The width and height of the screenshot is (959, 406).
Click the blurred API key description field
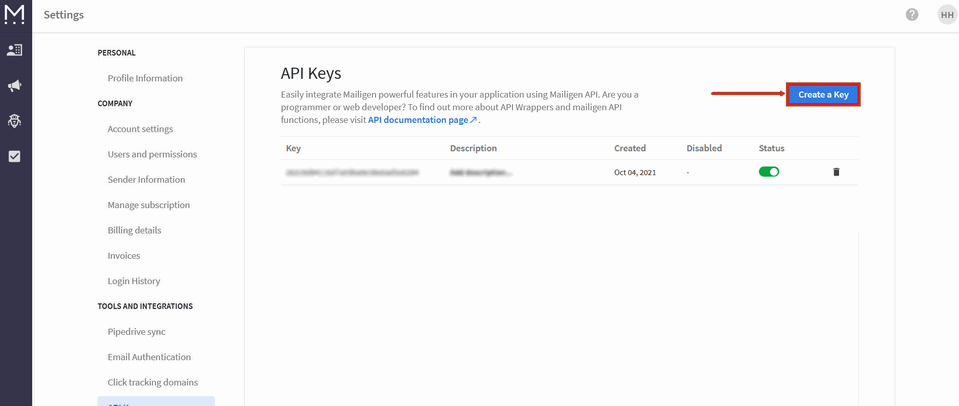(481, 172)
